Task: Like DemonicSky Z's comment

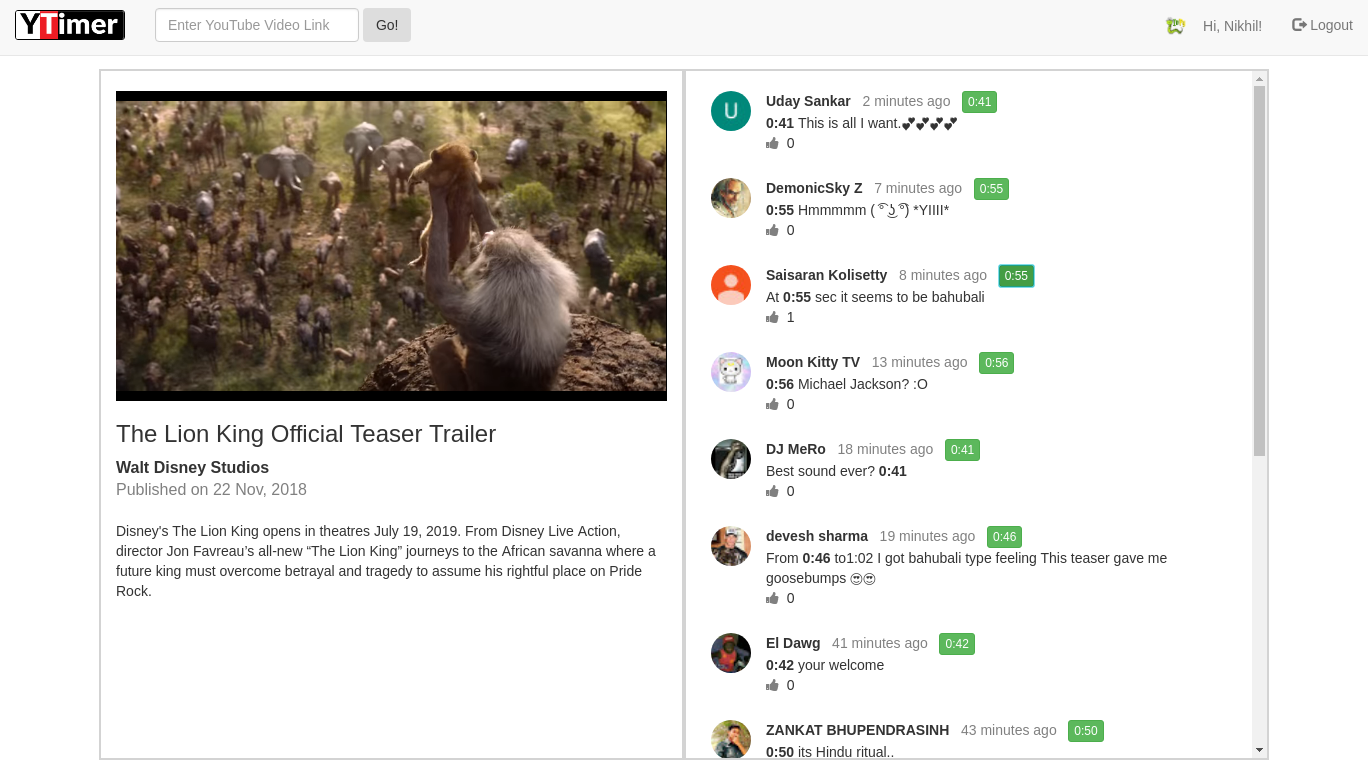Action: coord(772,230)
